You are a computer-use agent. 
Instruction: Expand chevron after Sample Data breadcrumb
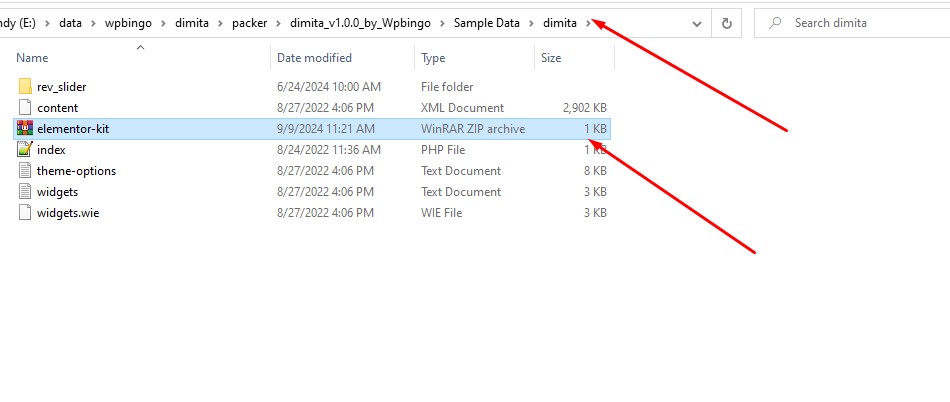(535, 23)
